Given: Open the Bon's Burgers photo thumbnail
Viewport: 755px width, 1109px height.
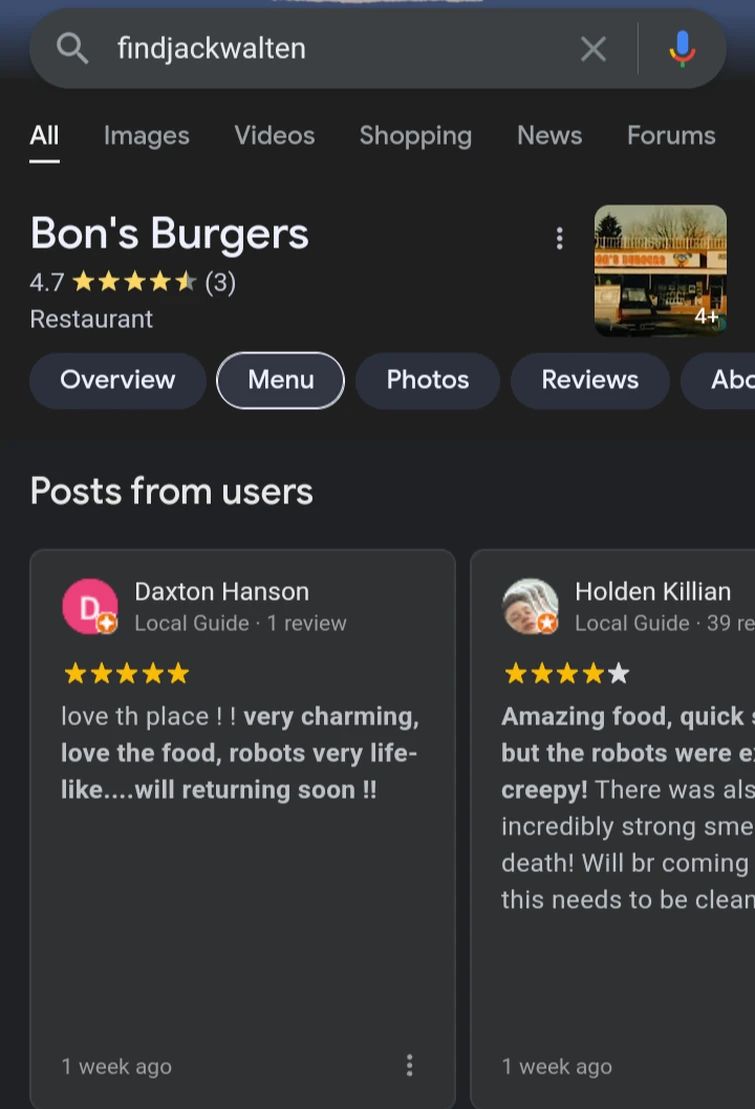Looking at the screenshot, I should 660,270.
